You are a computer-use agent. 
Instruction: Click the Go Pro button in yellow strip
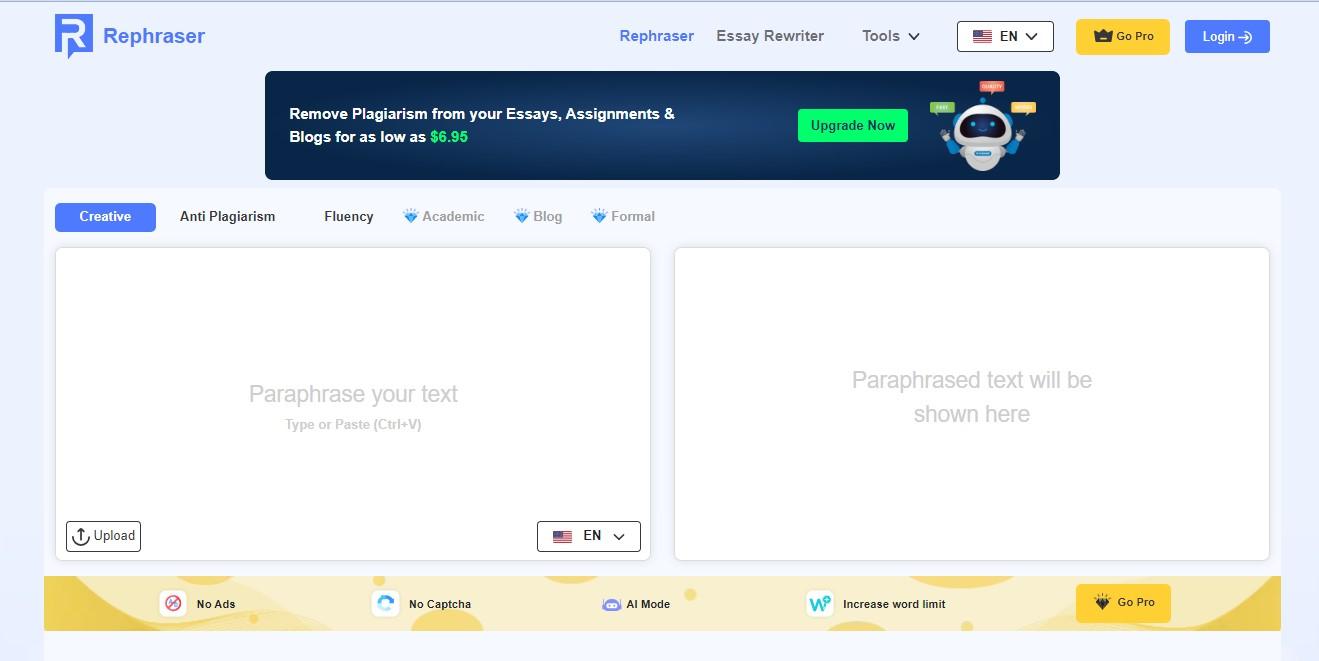point(1123,603)
